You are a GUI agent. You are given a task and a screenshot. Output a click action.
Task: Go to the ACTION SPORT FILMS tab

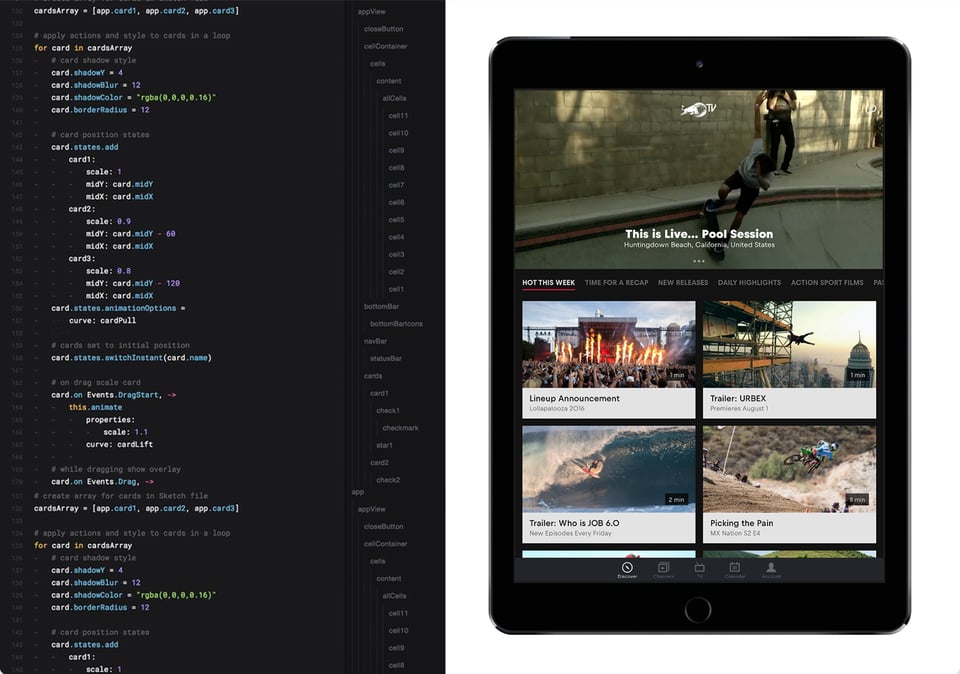pyautogui.click(x=827, y=283)
